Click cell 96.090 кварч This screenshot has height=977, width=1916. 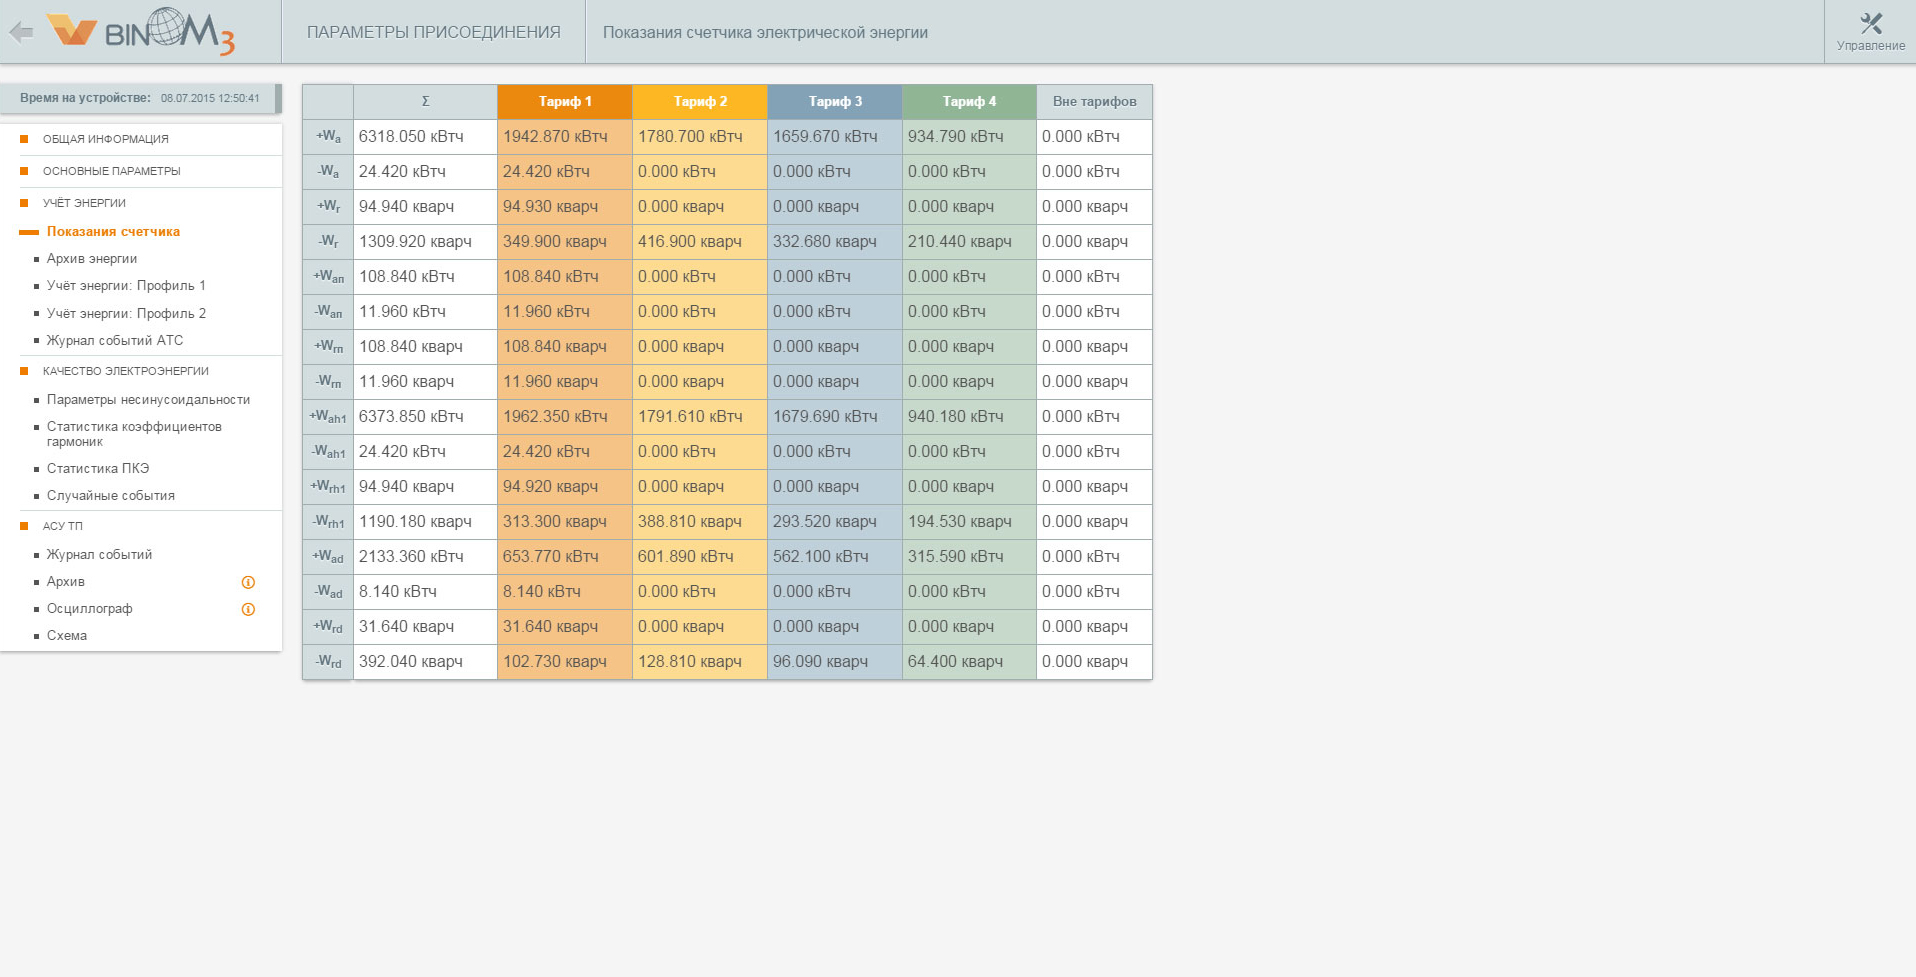835,661
